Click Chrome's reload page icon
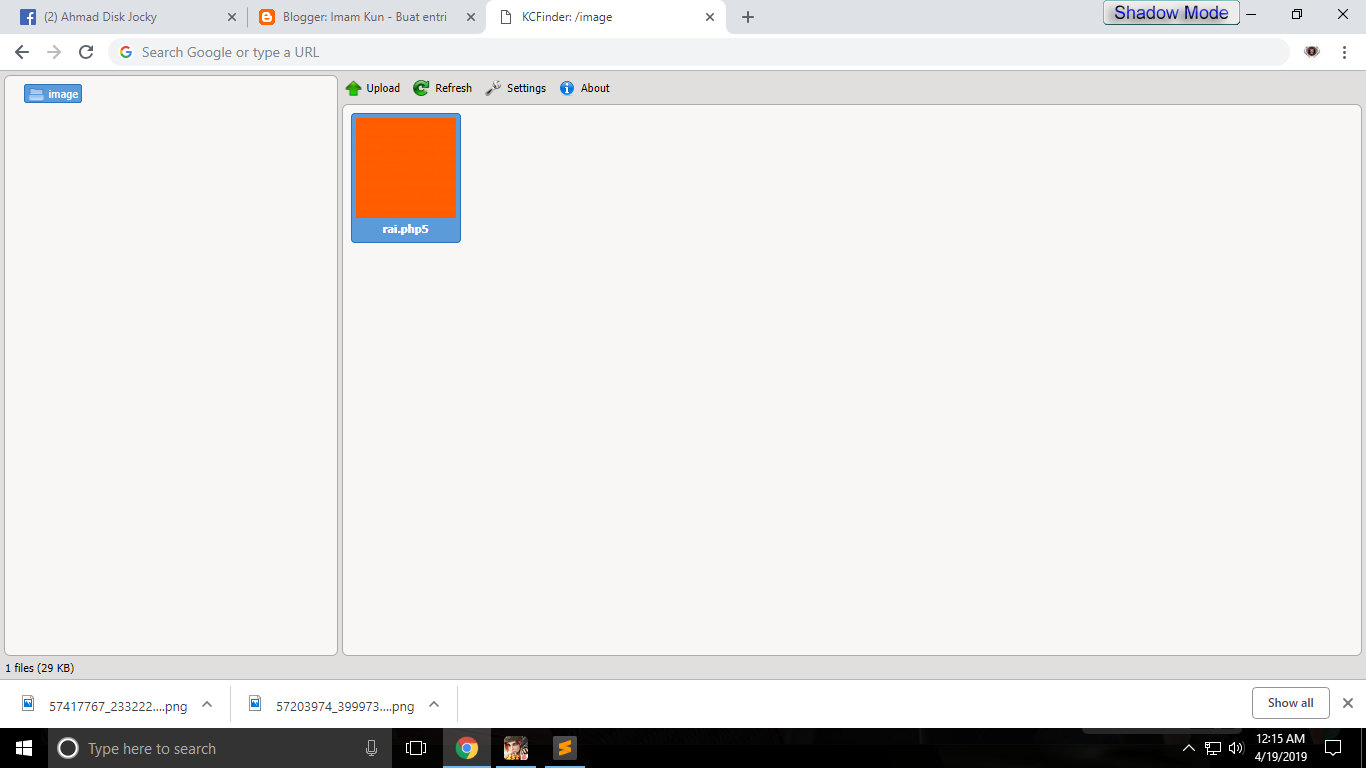The width and height of the screenshot is (1366, 768). pyautogui.click(x=85, y=51)
